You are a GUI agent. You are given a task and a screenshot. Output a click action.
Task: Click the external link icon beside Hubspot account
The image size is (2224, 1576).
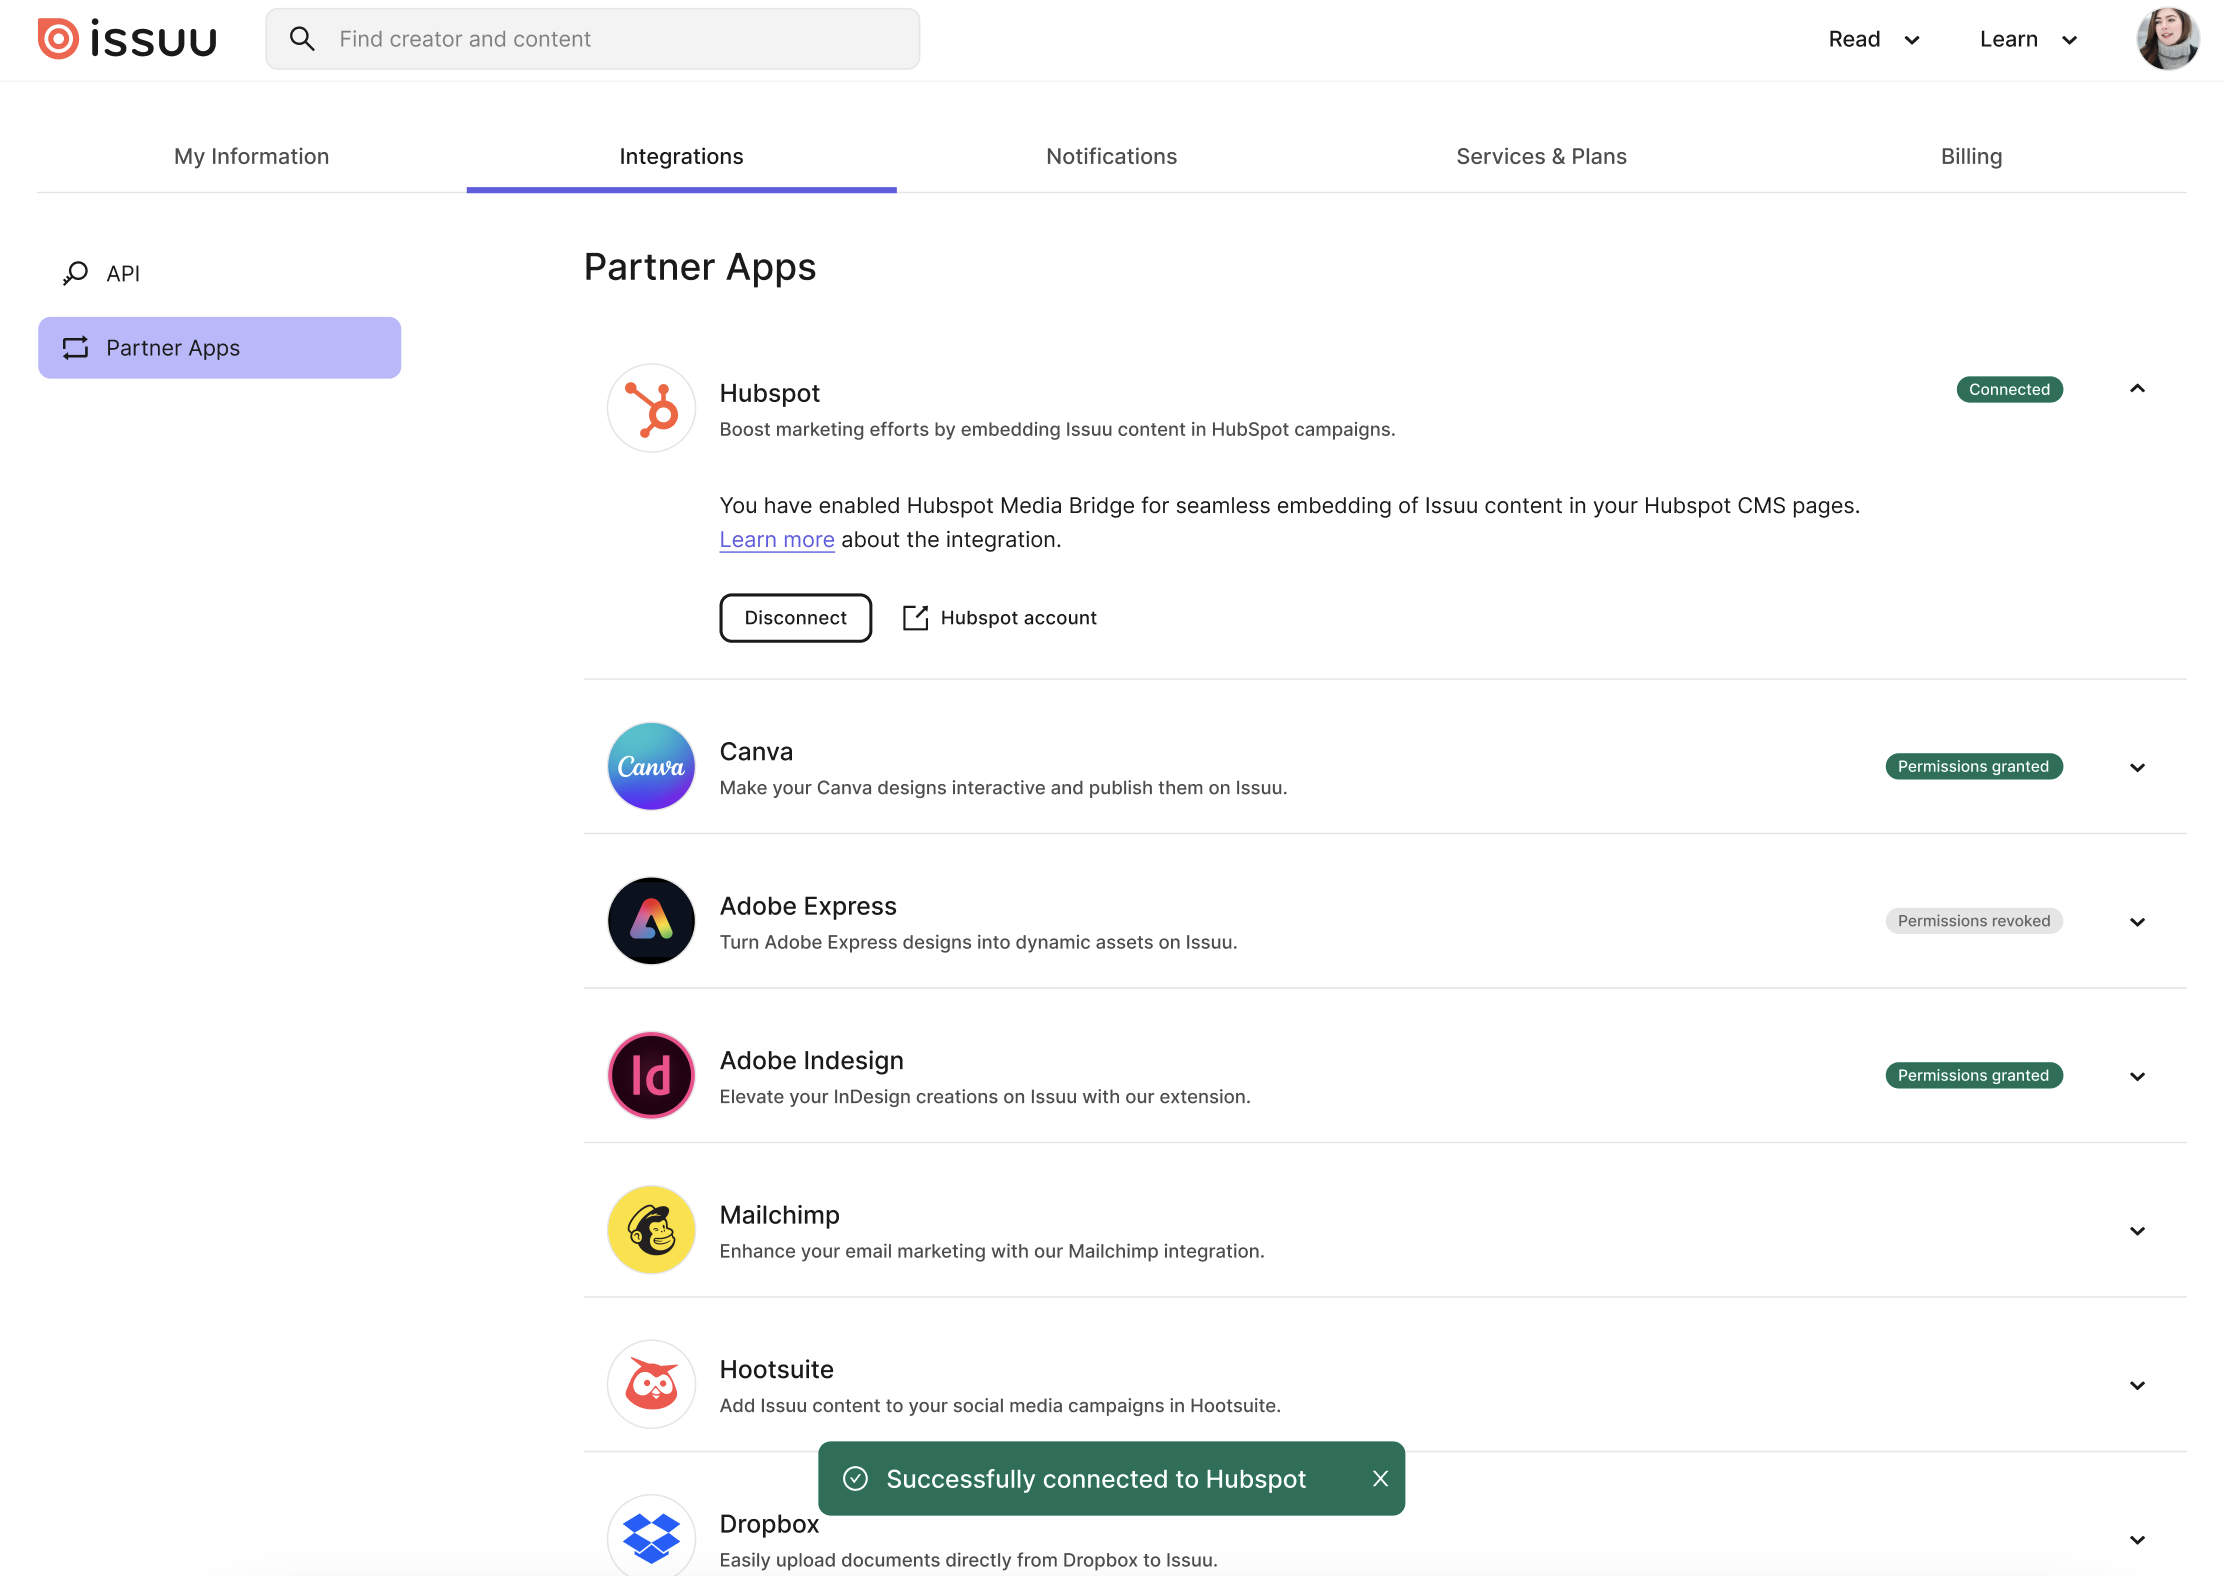tap(915, 618)
